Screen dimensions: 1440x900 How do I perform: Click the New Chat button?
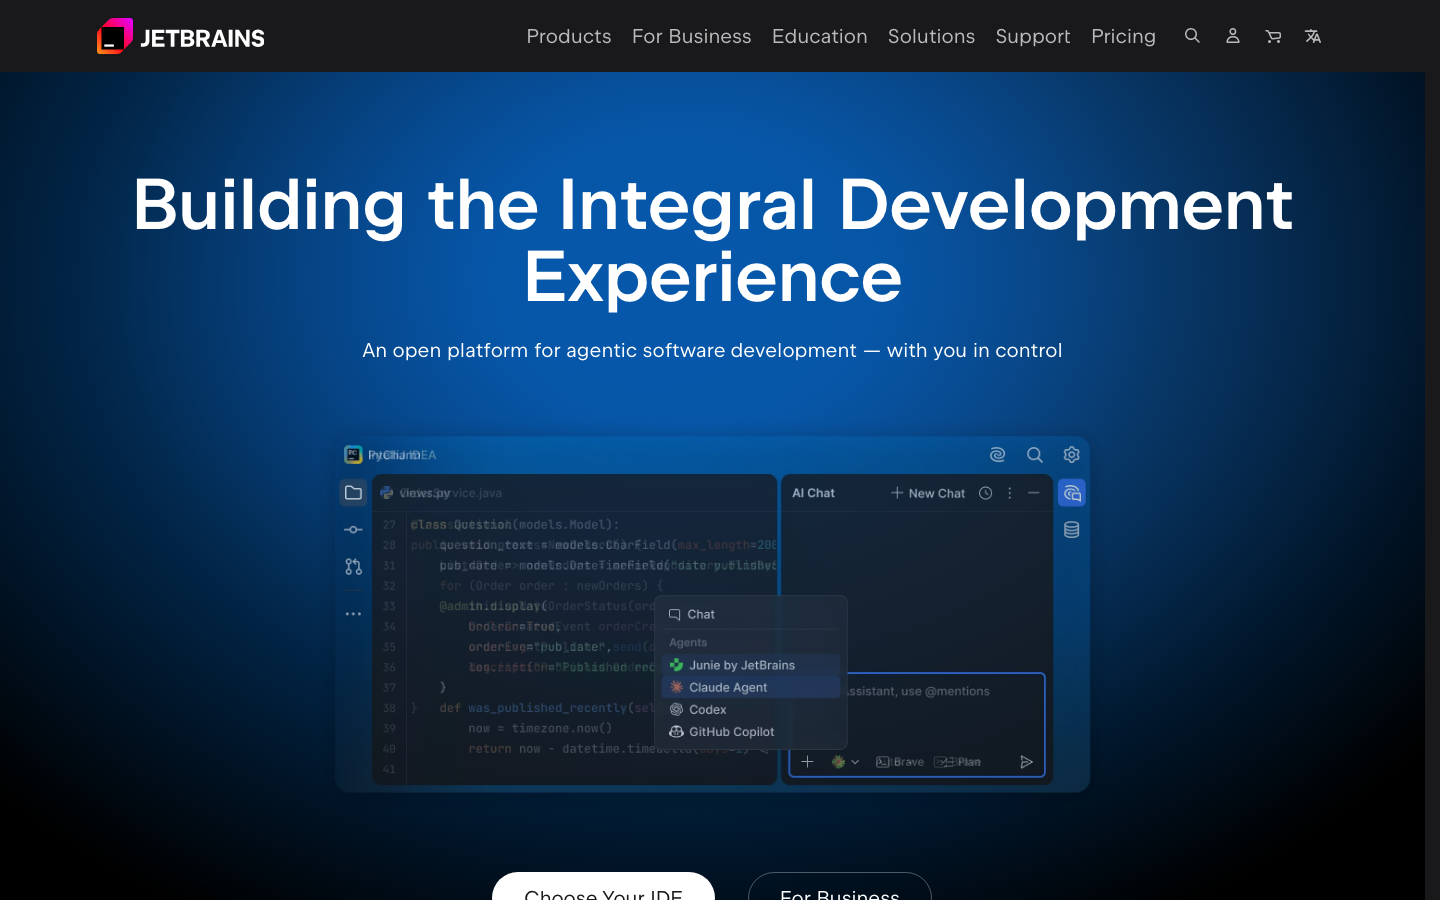(x=928, y=493)
